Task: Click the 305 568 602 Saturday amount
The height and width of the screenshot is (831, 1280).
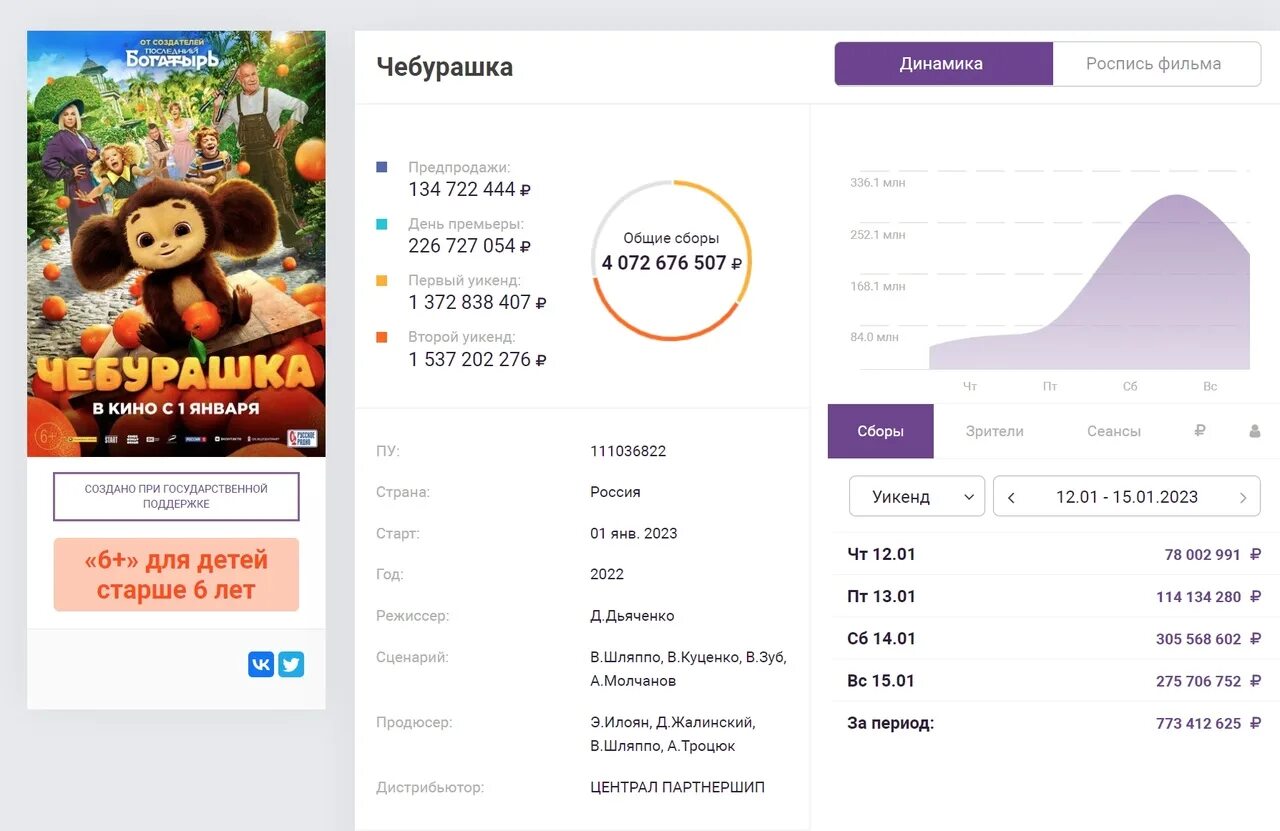Action: tap(1198, 639)
